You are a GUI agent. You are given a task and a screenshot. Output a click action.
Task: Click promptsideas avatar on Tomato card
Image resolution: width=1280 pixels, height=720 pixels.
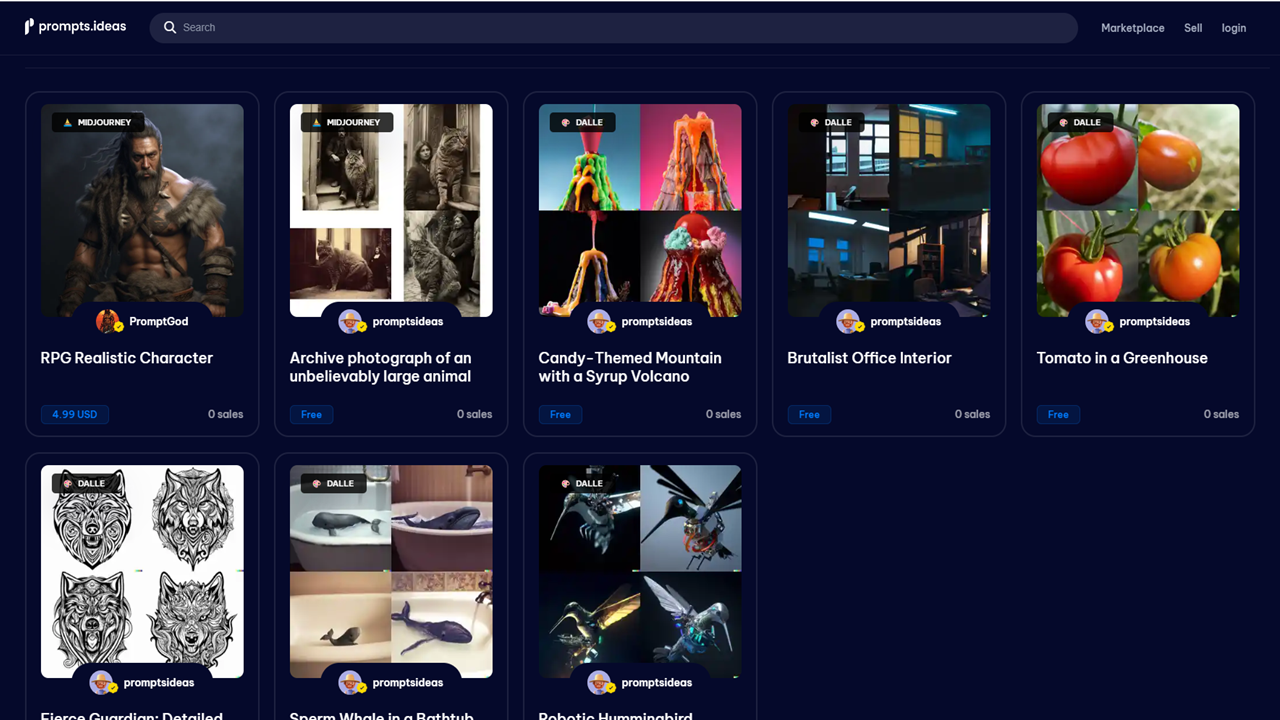point(1098,321)
